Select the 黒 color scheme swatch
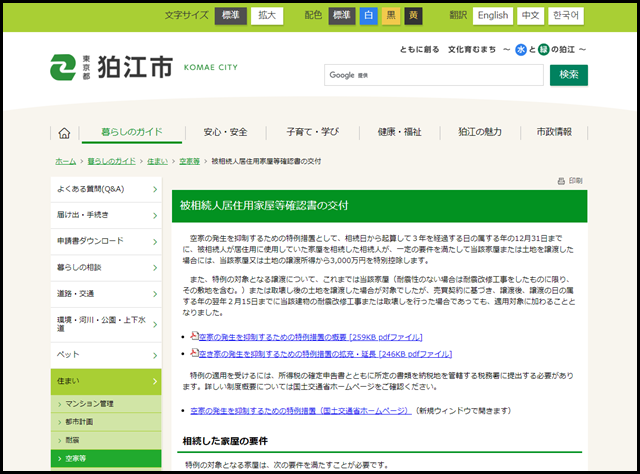Viewport: 640px width, 474px height. [x=391, y=16]
